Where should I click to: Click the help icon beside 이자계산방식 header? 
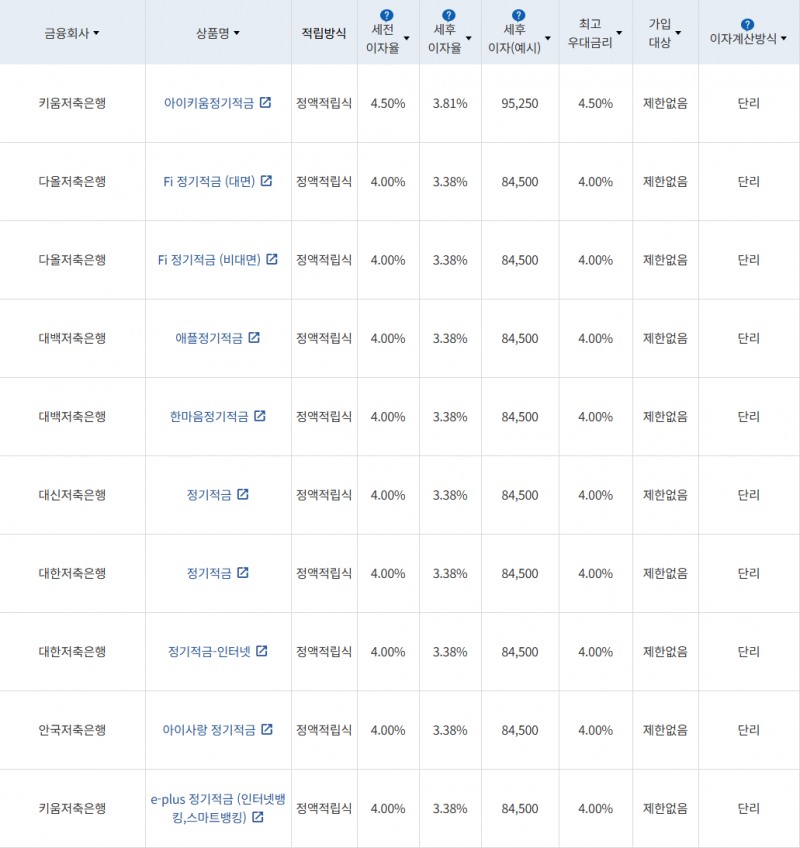click(749, 23)
